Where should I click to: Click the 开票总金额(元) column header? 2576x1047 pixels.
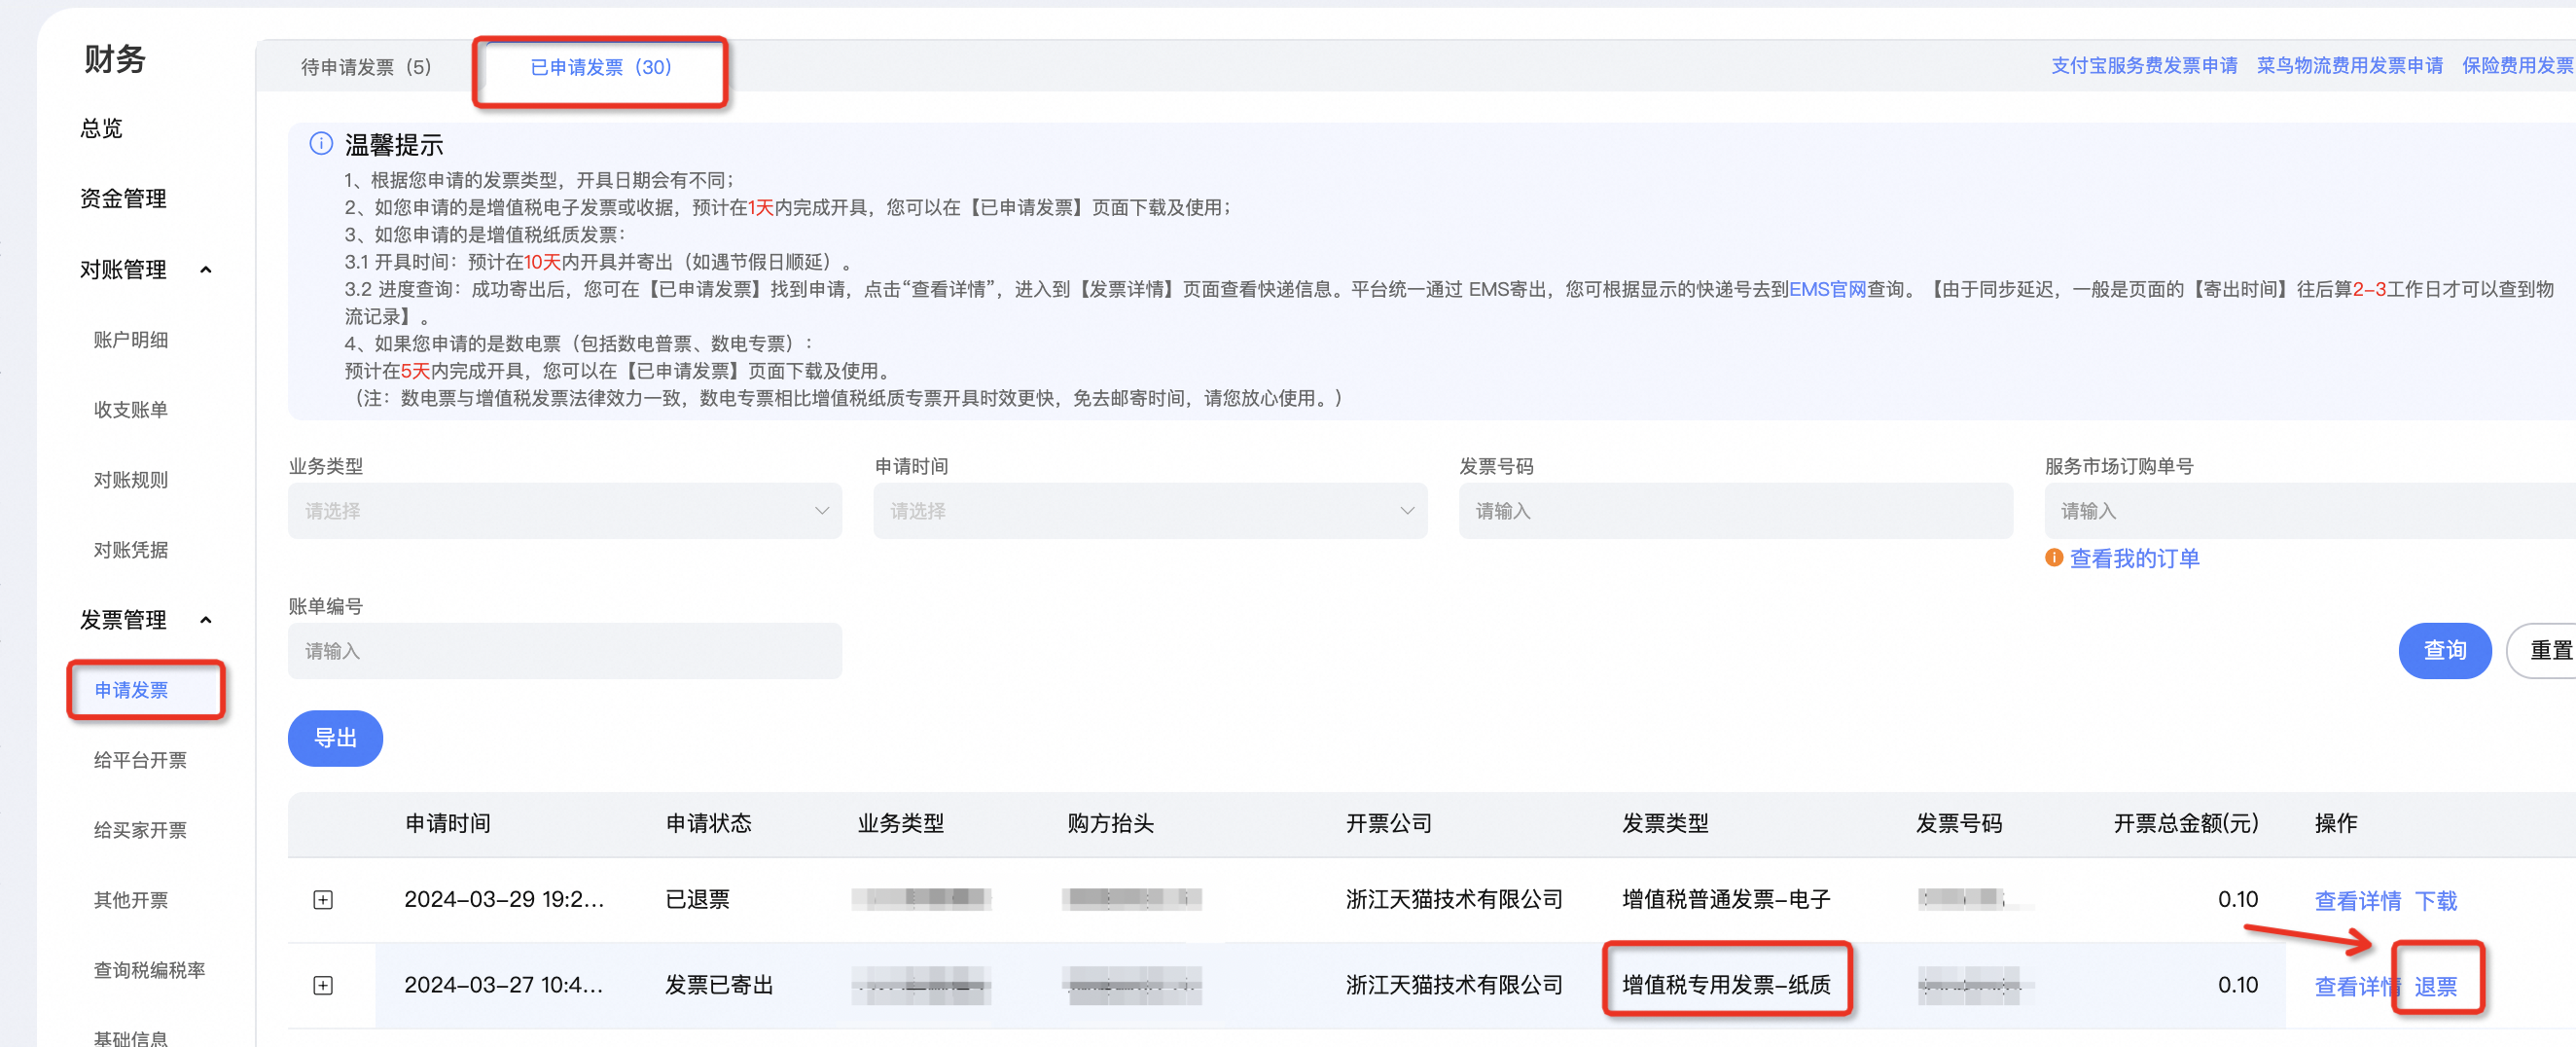click(x=2185, y=824)
